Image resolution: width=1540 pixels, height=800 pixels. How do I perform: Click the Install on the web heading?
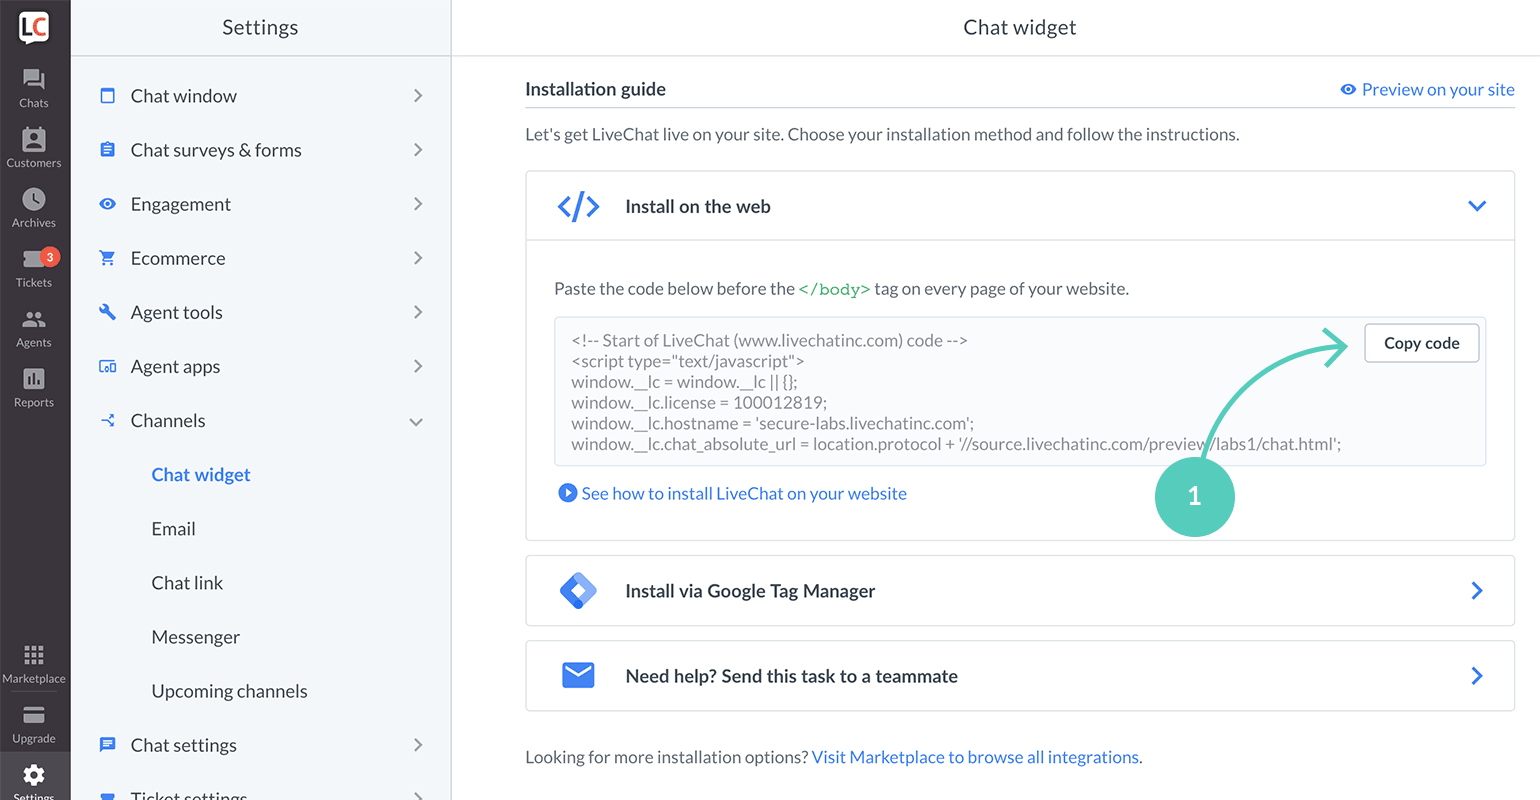(698, 206)
